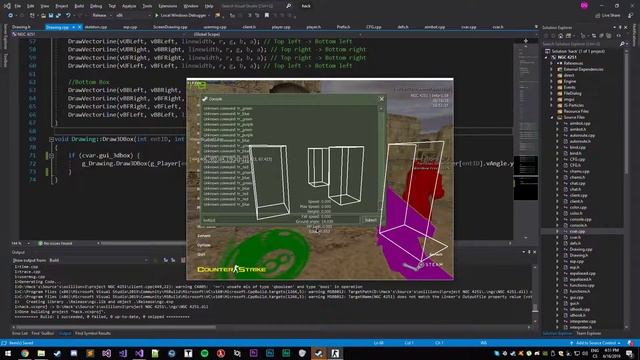Screen dimensions: 640x360
Task: Open the debugger target dropdown arrow
Action: tap(209, 16)
